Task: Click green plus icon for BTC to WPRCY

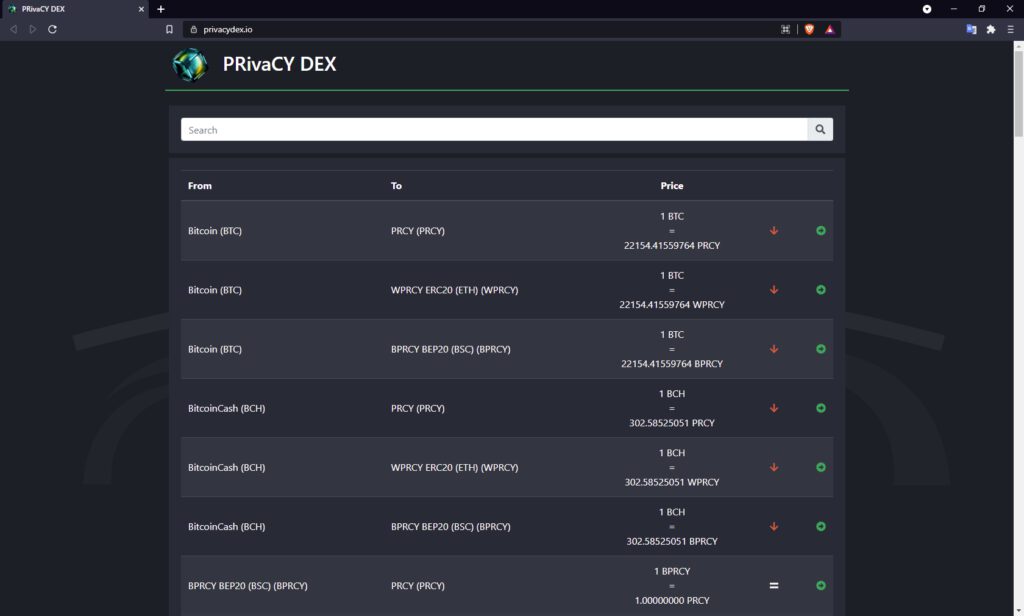Action: [x=821, y=290]
